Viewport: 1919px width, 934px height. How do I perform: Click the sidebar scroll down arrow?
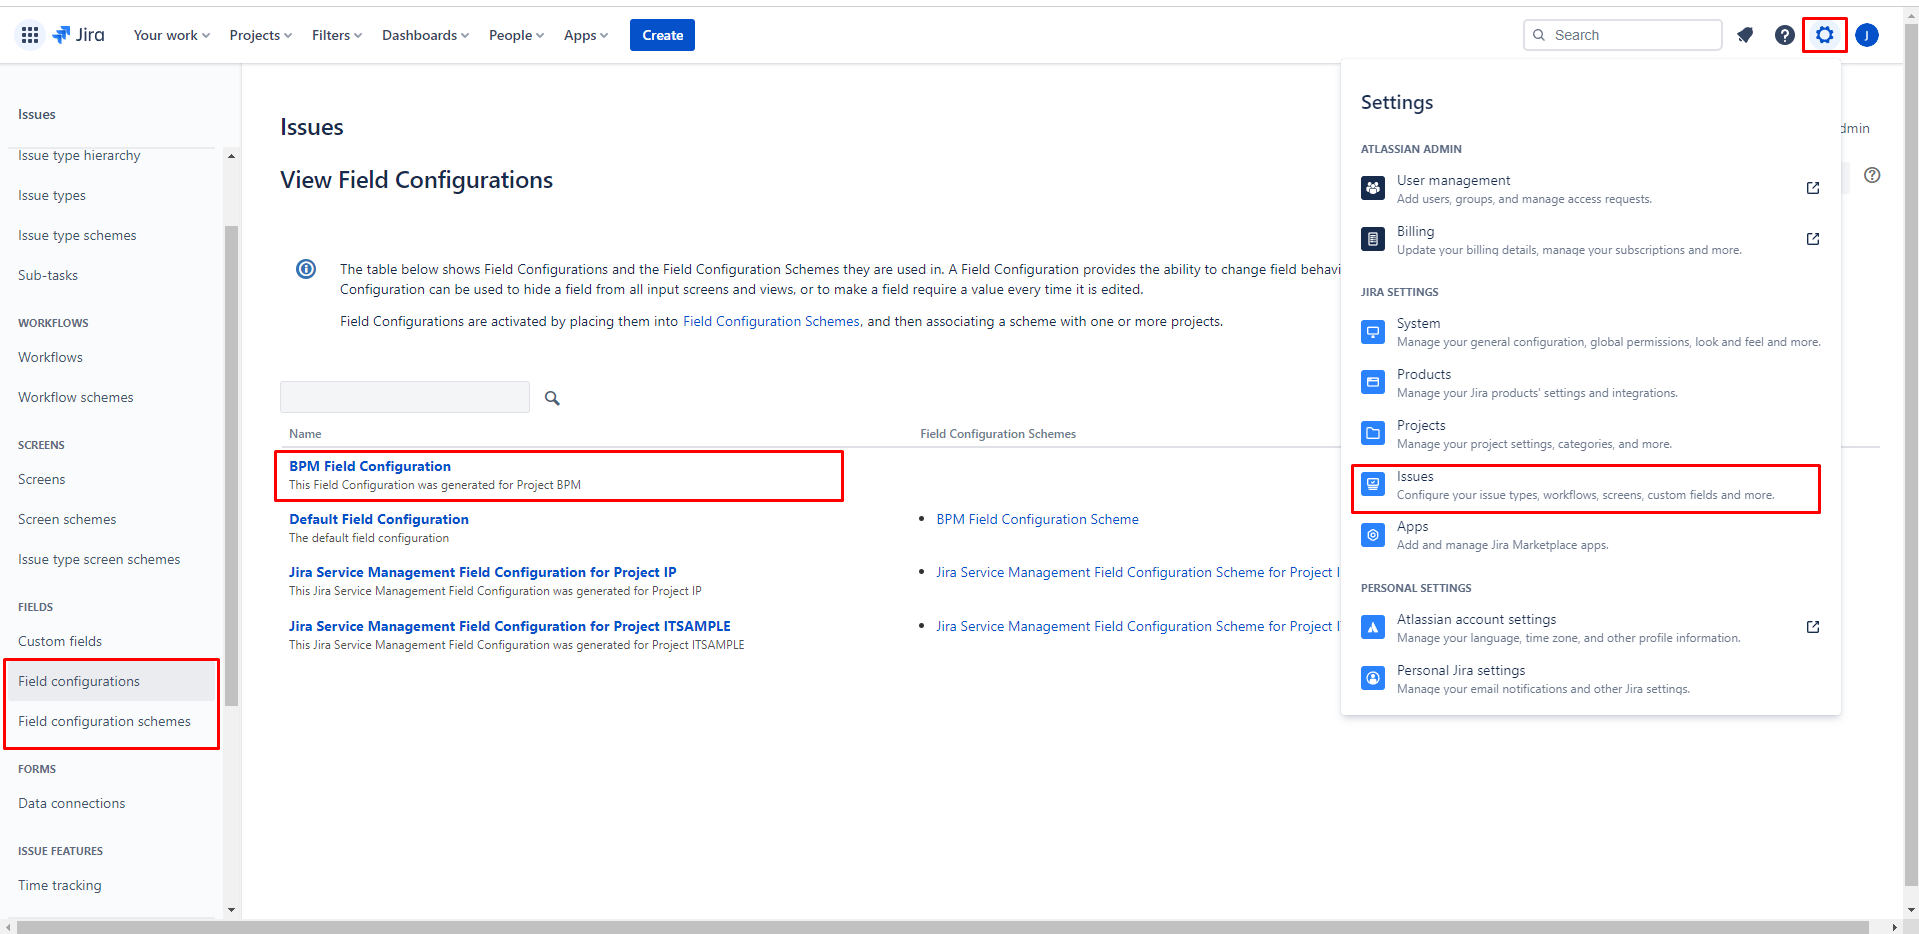click(232, 910)
